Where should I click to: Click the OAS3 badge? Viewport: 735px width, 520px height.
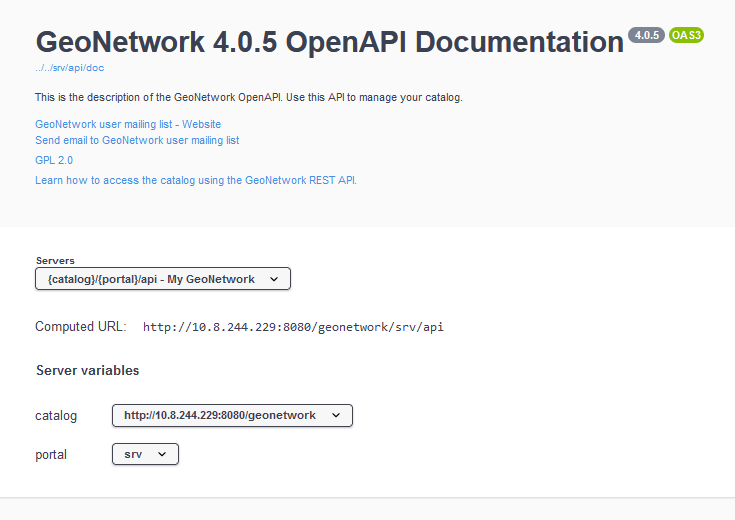tap(686, 35)
